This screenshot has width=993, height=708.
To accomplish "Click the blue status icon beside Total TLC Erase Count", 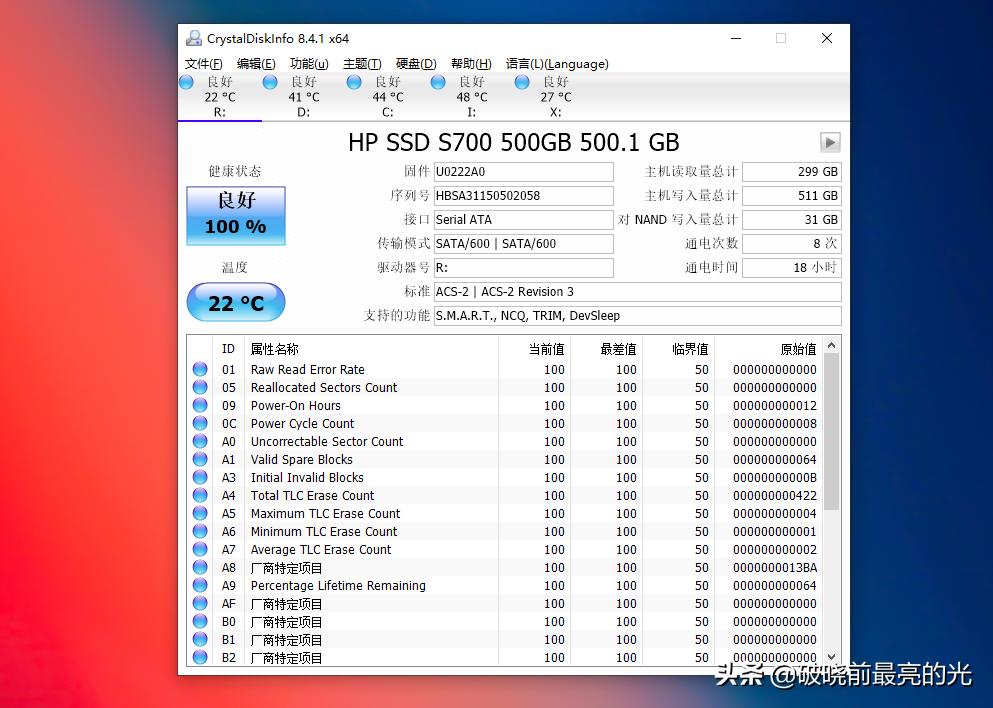I will [x=201, y=495].
